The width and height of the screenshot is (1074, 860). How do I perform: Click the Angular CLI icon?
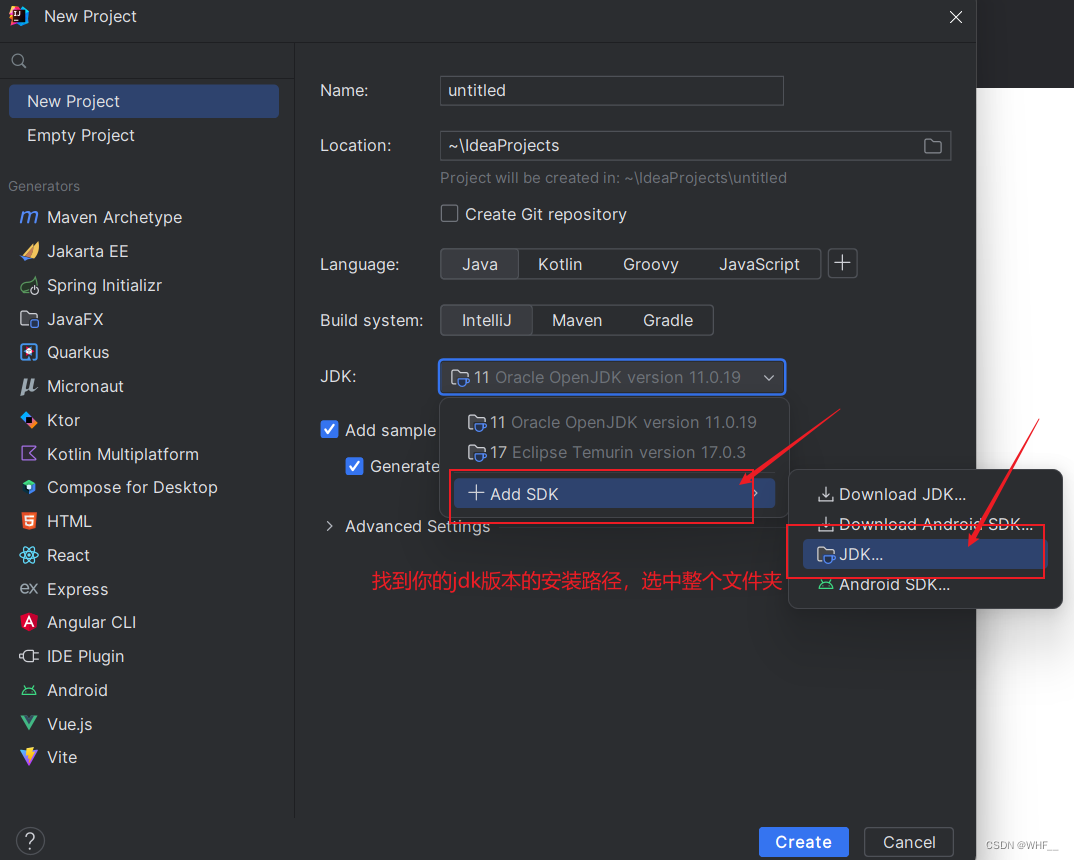pyautogui.click(x=29, y=622)
